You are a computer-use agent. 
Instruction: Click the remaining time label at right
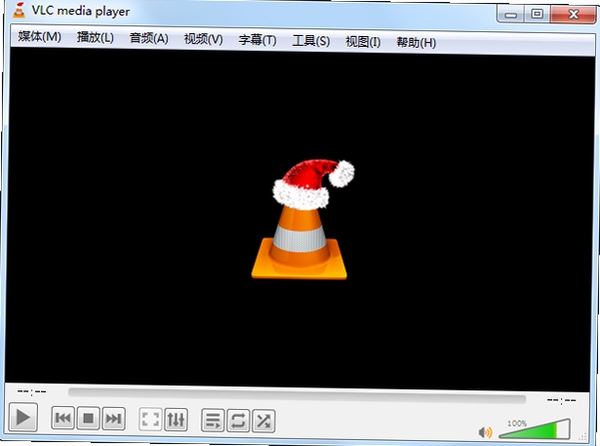pyautogui.click(x=561, y=400)
